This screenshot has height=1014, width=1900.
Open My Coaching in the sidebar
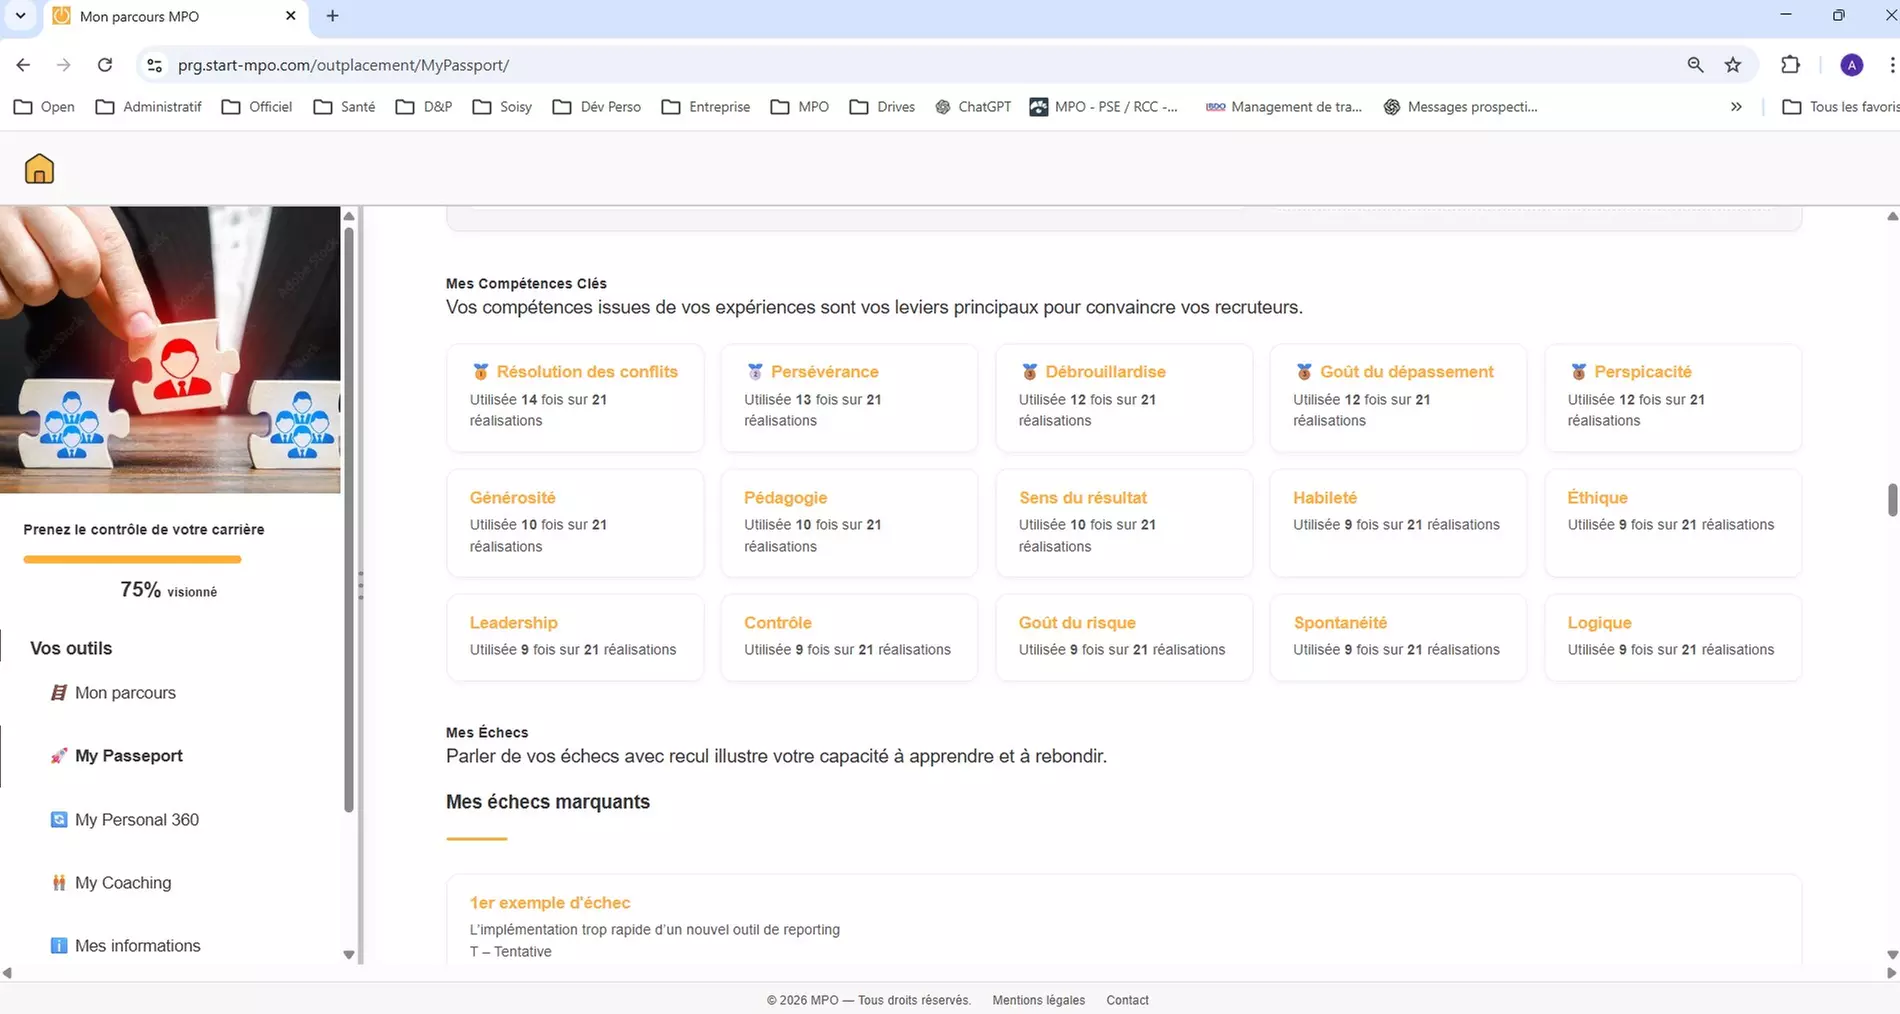click(x=122, y=883)
